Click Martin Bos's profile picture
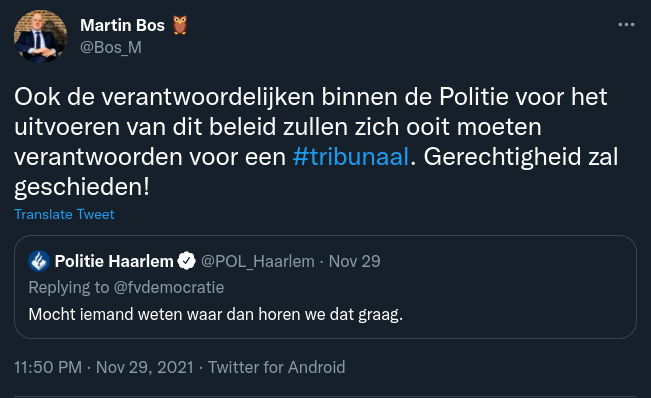Viewport: 651px width, 398px height. (x=40, y=37)
